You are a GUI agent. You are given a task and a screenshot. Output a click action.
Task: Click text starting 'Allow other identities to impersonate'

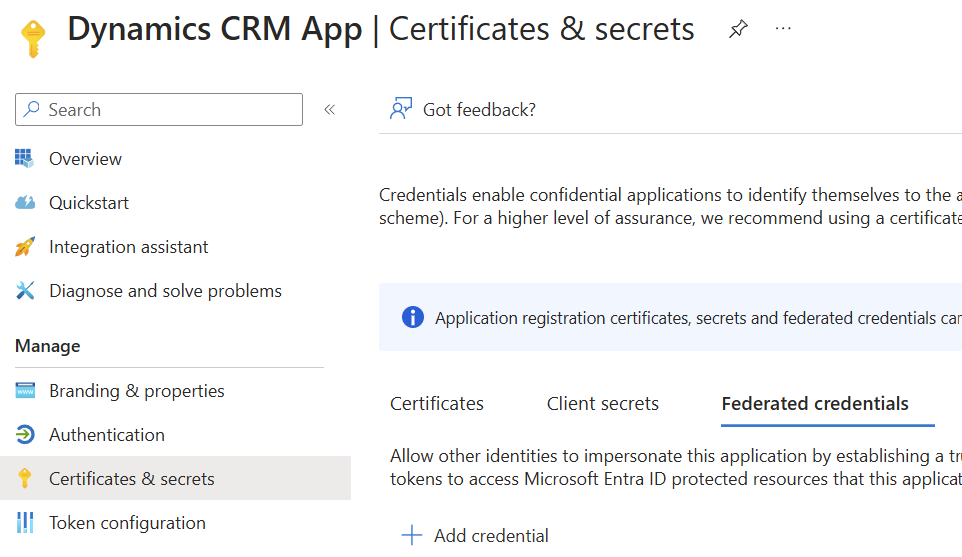tap(675, 467)
